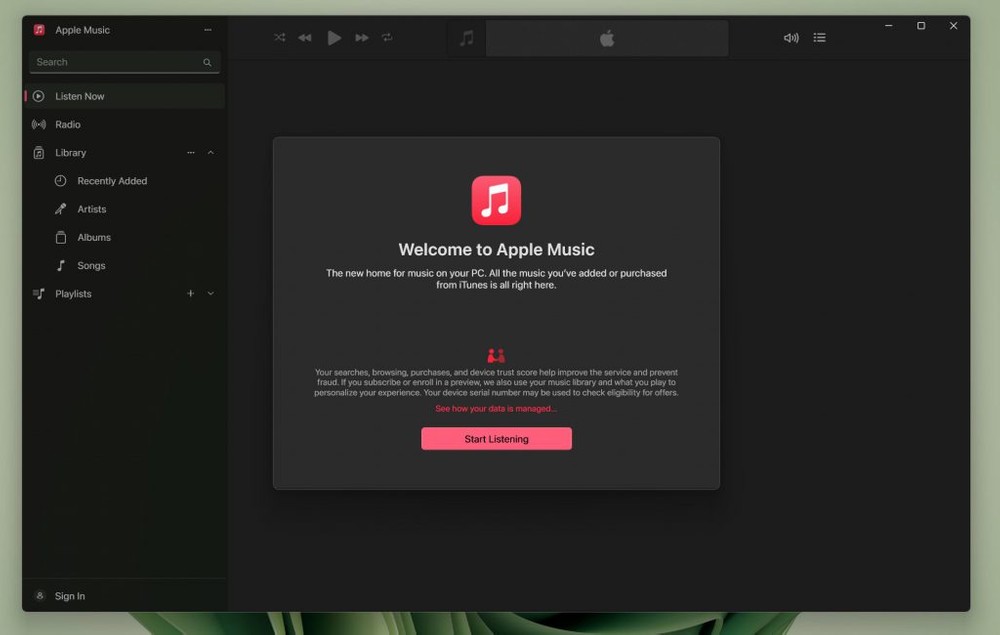The width and height of the screenshot is (1000, 635).
Task: Focus the Search field
Action: click(x=124, y=62)
